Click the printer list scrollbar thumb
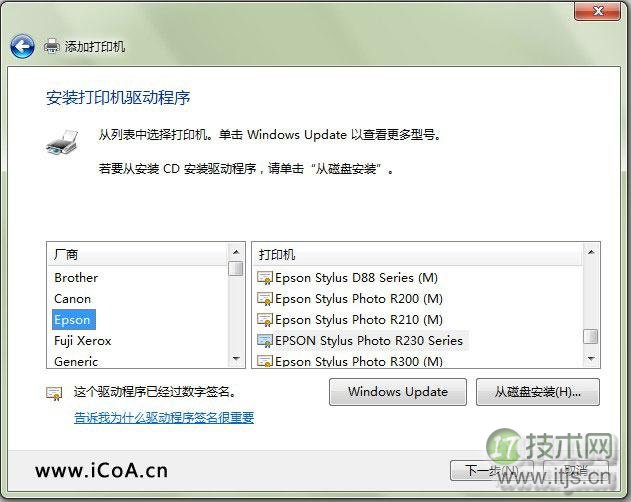 coord(591,337)
